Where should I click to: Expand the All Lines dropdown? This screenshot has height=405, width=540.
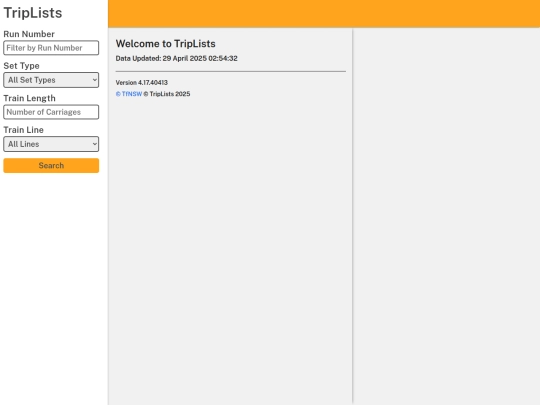(x=51, y=144)
